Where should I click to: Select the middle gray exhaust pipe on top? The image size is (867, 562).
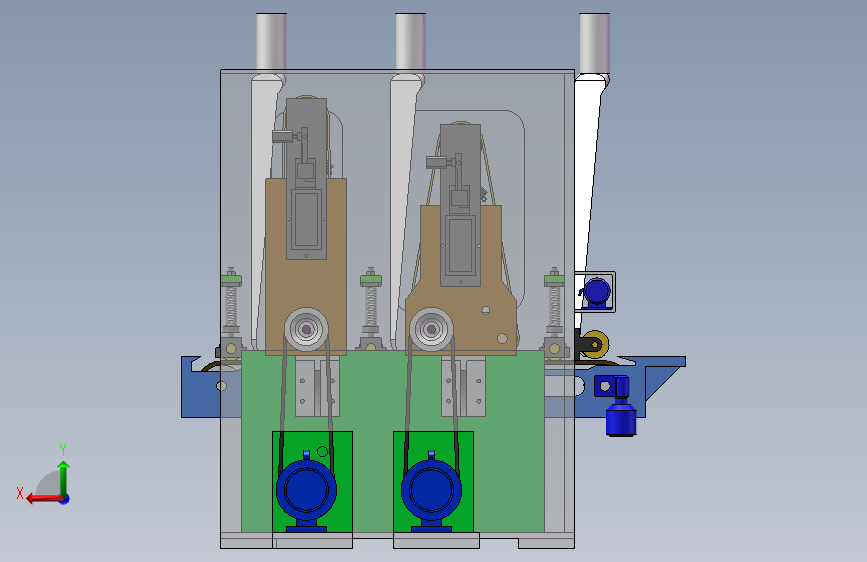pyautogui.click(x=410, y=43)
